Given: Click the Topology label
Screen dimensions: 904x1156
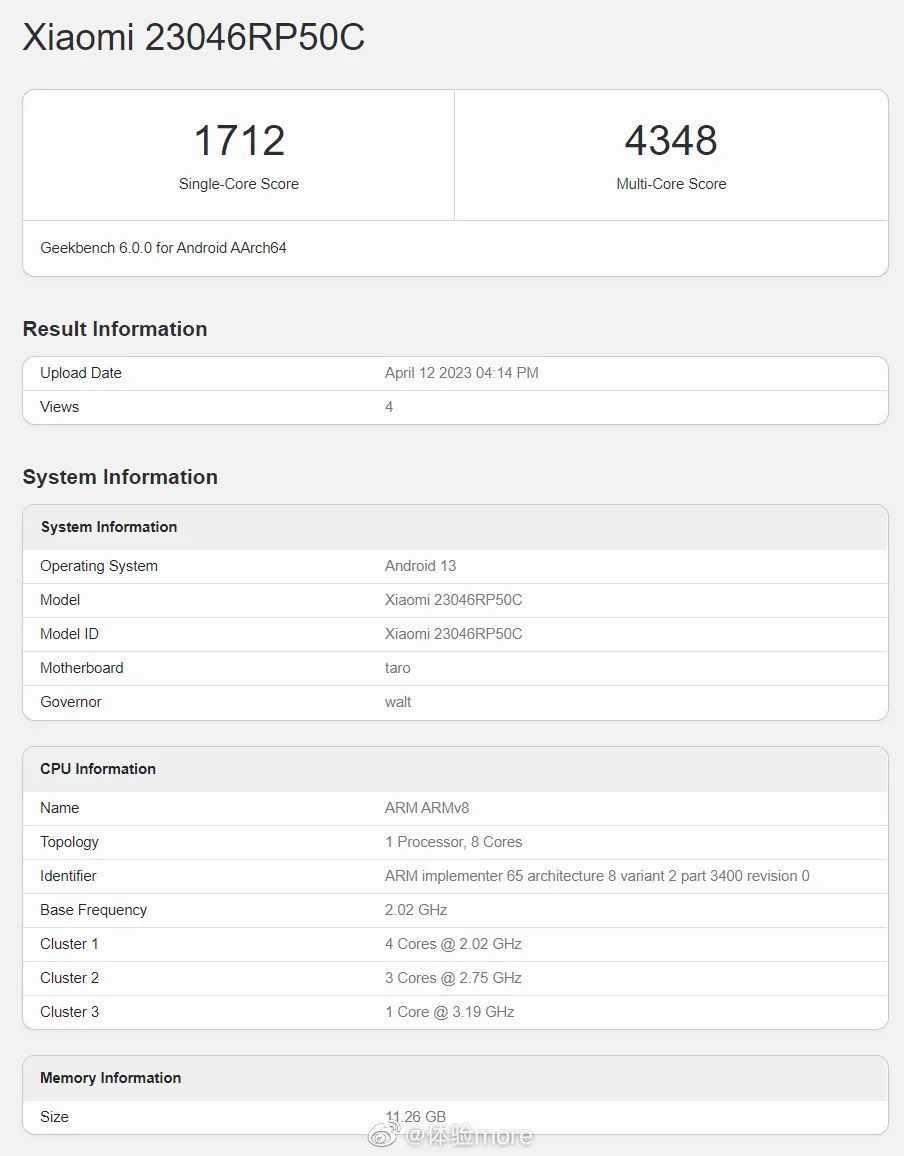Looking at the screenshot, I should (69, 842).
